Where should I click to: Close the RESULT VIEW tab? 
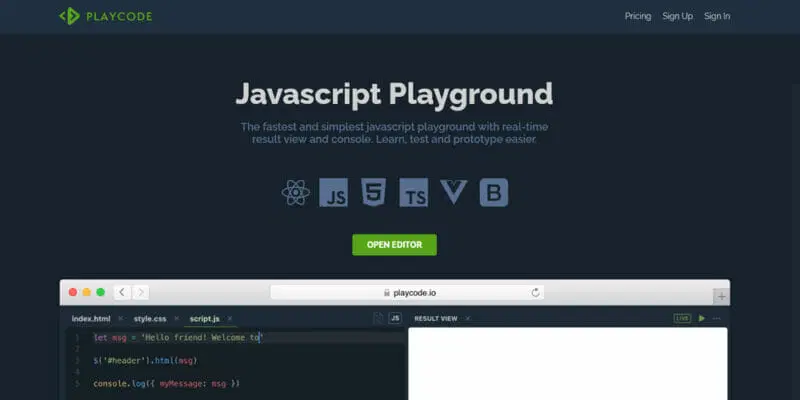click(467, 319)
